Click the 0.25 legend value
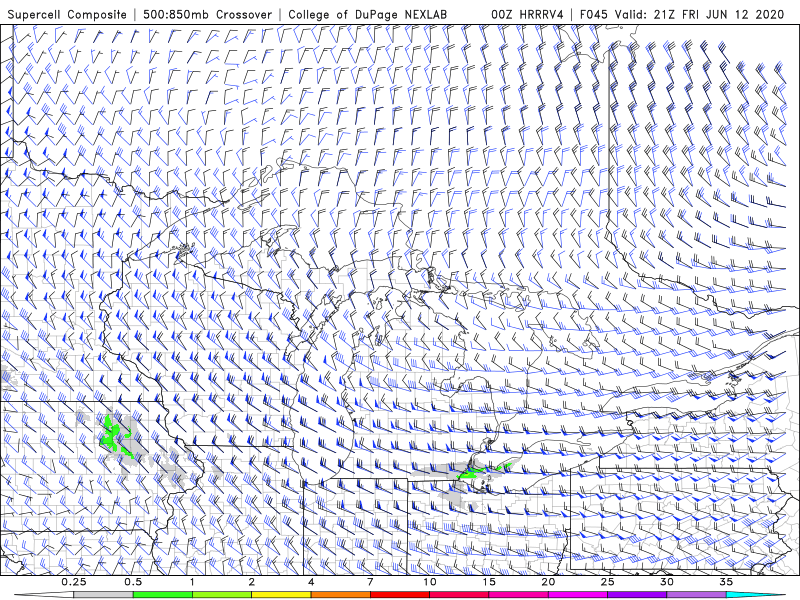Viewport: 800px width, 600px height. 74,582
